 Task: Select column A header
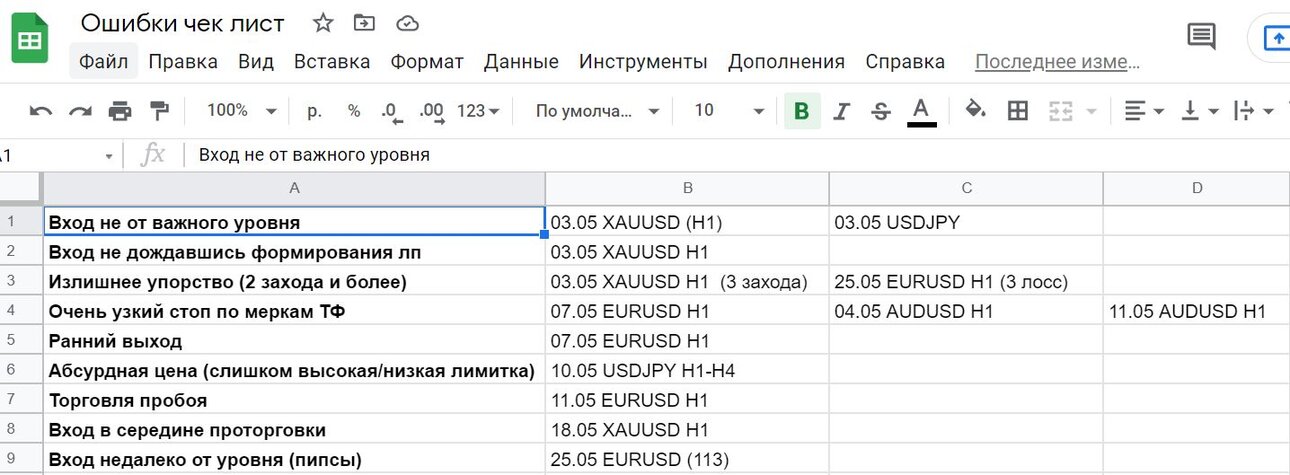[294, 188]
